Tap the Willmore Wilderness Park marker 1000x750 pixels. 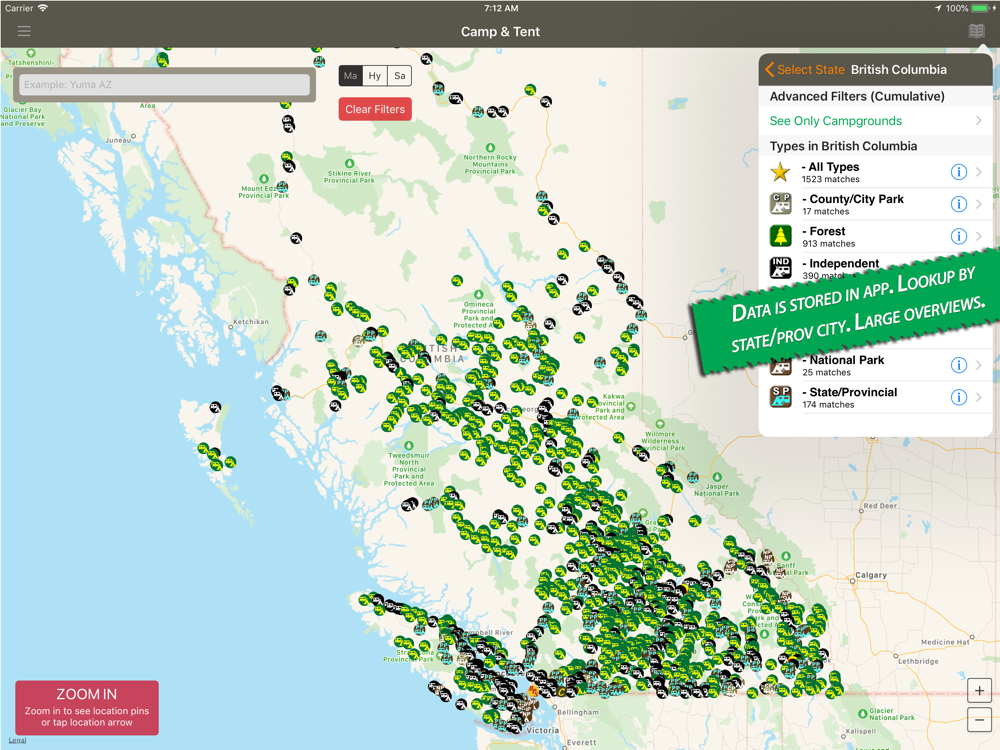[x=660, y=424]
